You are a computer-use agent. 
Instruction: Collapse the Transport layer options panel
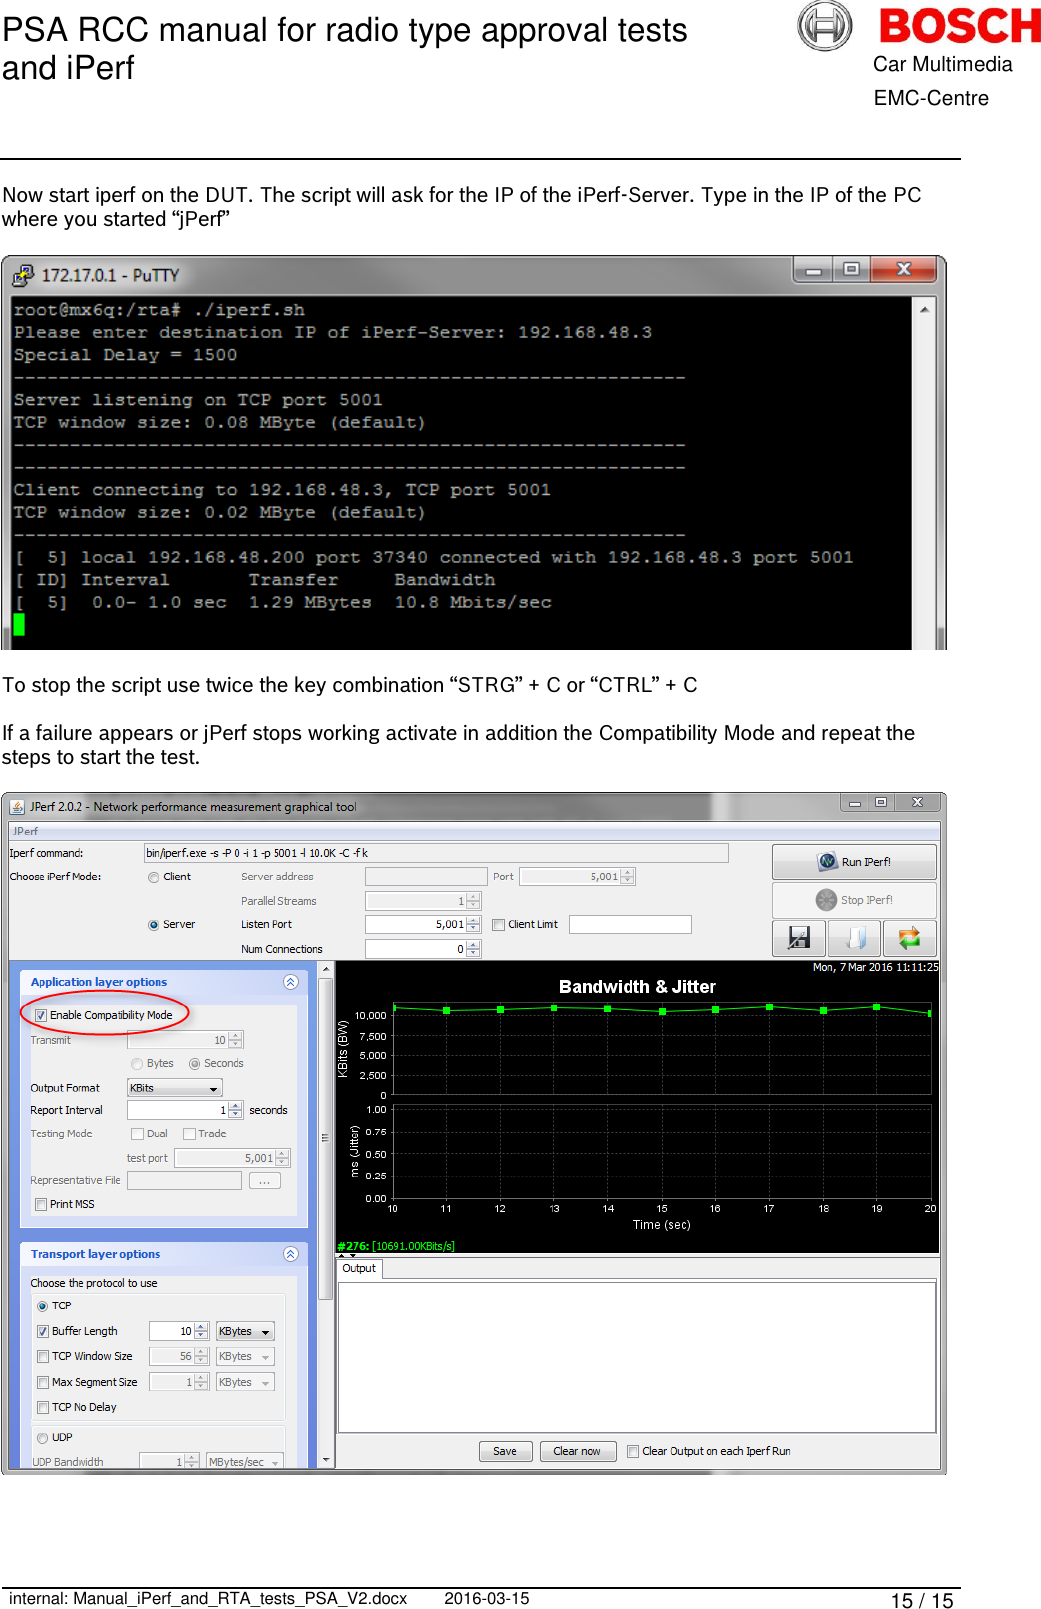click(x=291, y=1254)
